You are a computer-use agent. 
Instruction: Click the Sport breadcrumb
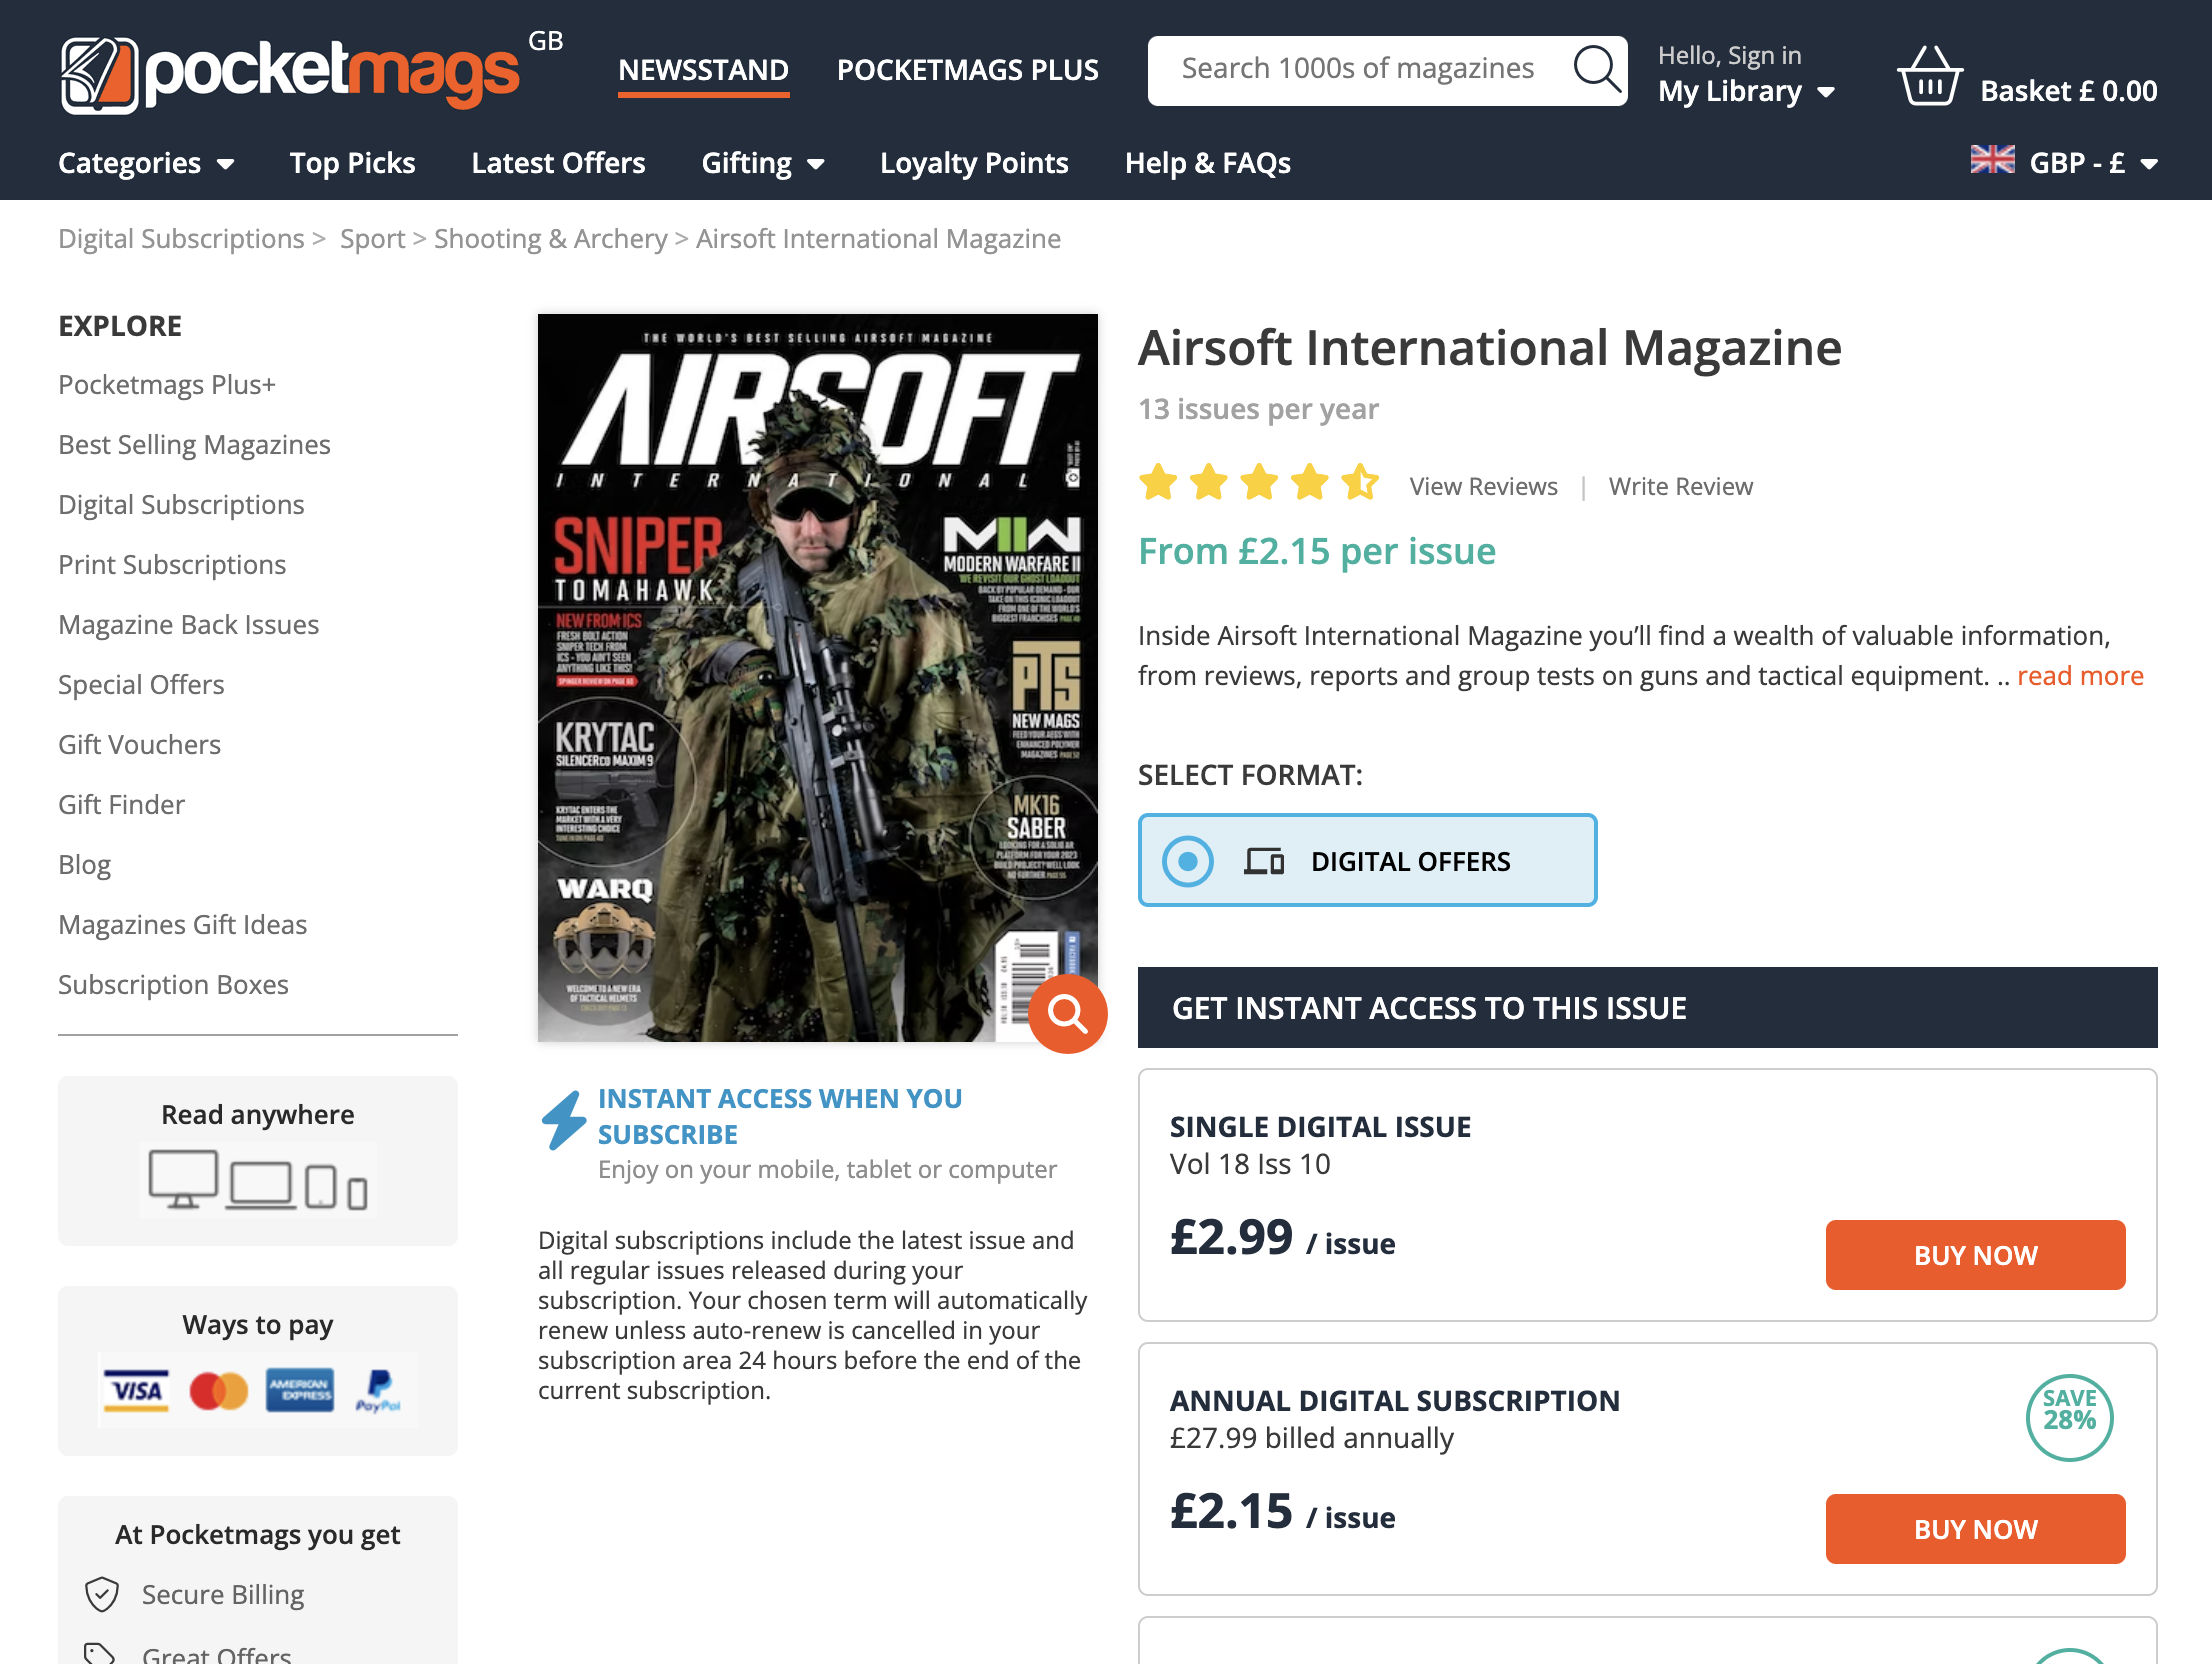click(x=372, y=239)
